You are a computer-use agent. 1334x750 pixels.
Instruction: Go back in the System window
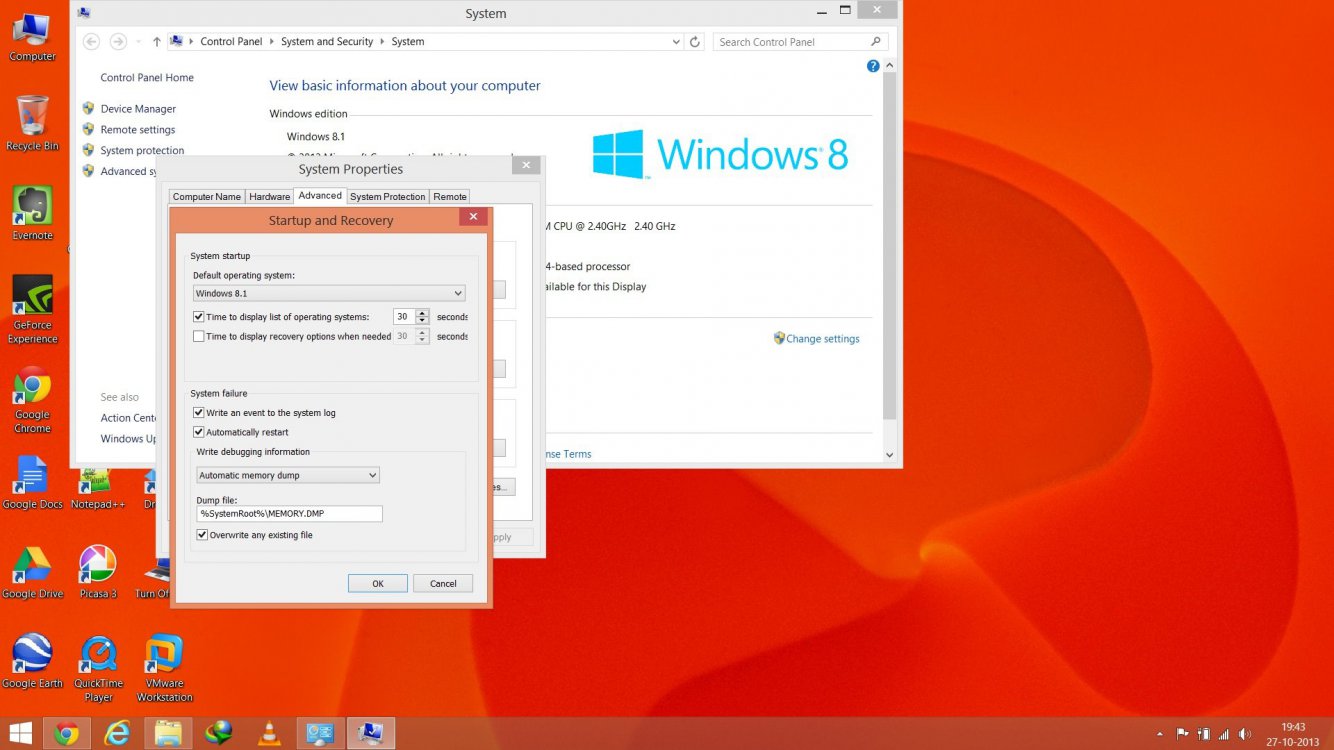(x=91, y=42)
